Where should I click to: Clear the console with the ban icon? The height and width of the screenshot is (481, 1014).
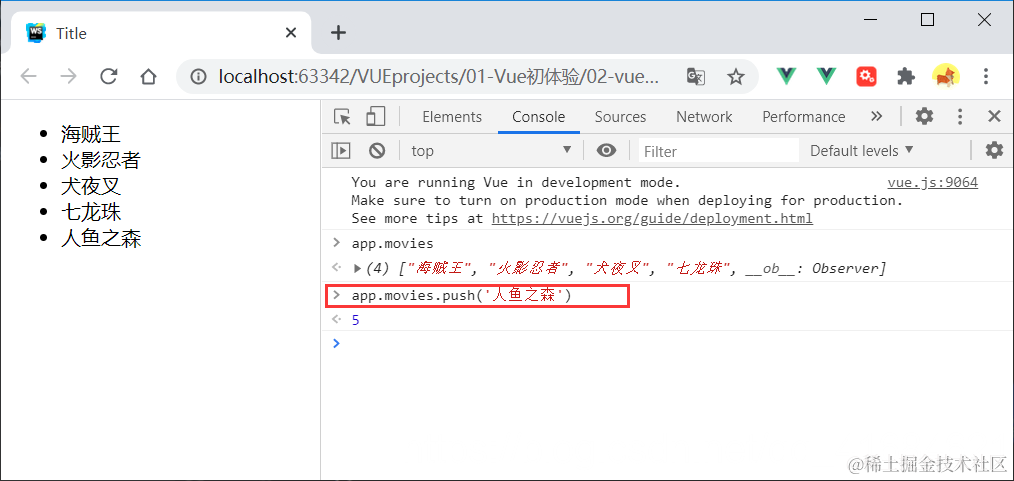tap(377, 151)
